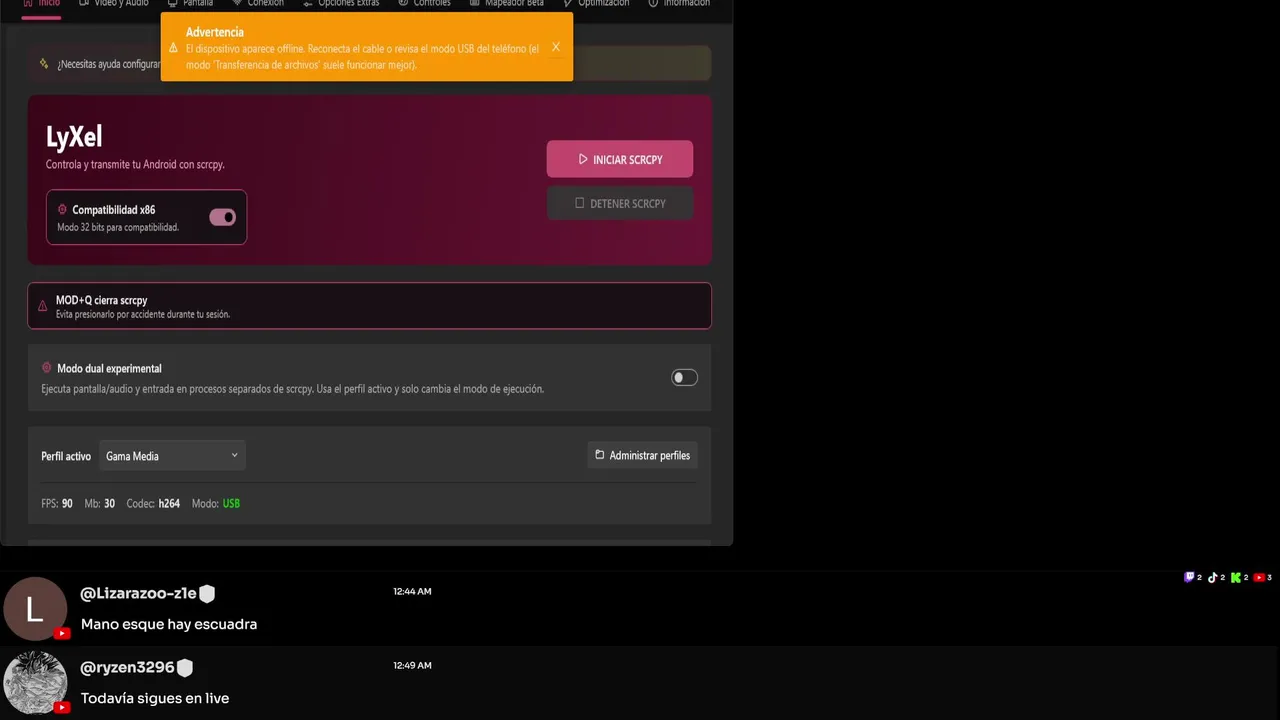
Task: Close the Advertencia warning notification
Action: [x=556, y=47]
